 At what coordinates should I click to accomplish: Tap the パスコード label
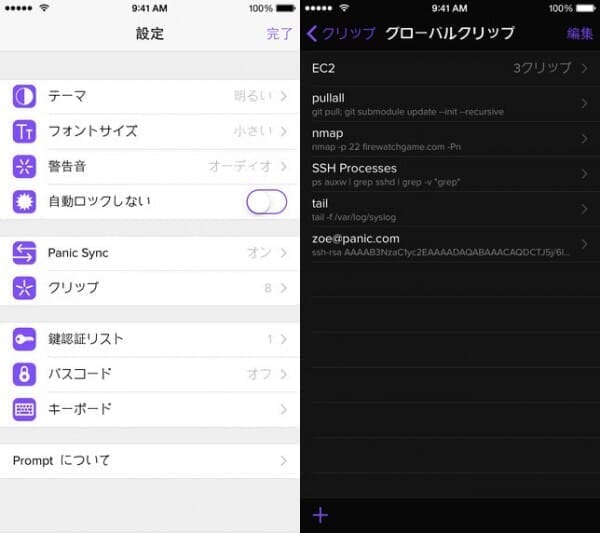pyautogui.click(x=80, y=374)
